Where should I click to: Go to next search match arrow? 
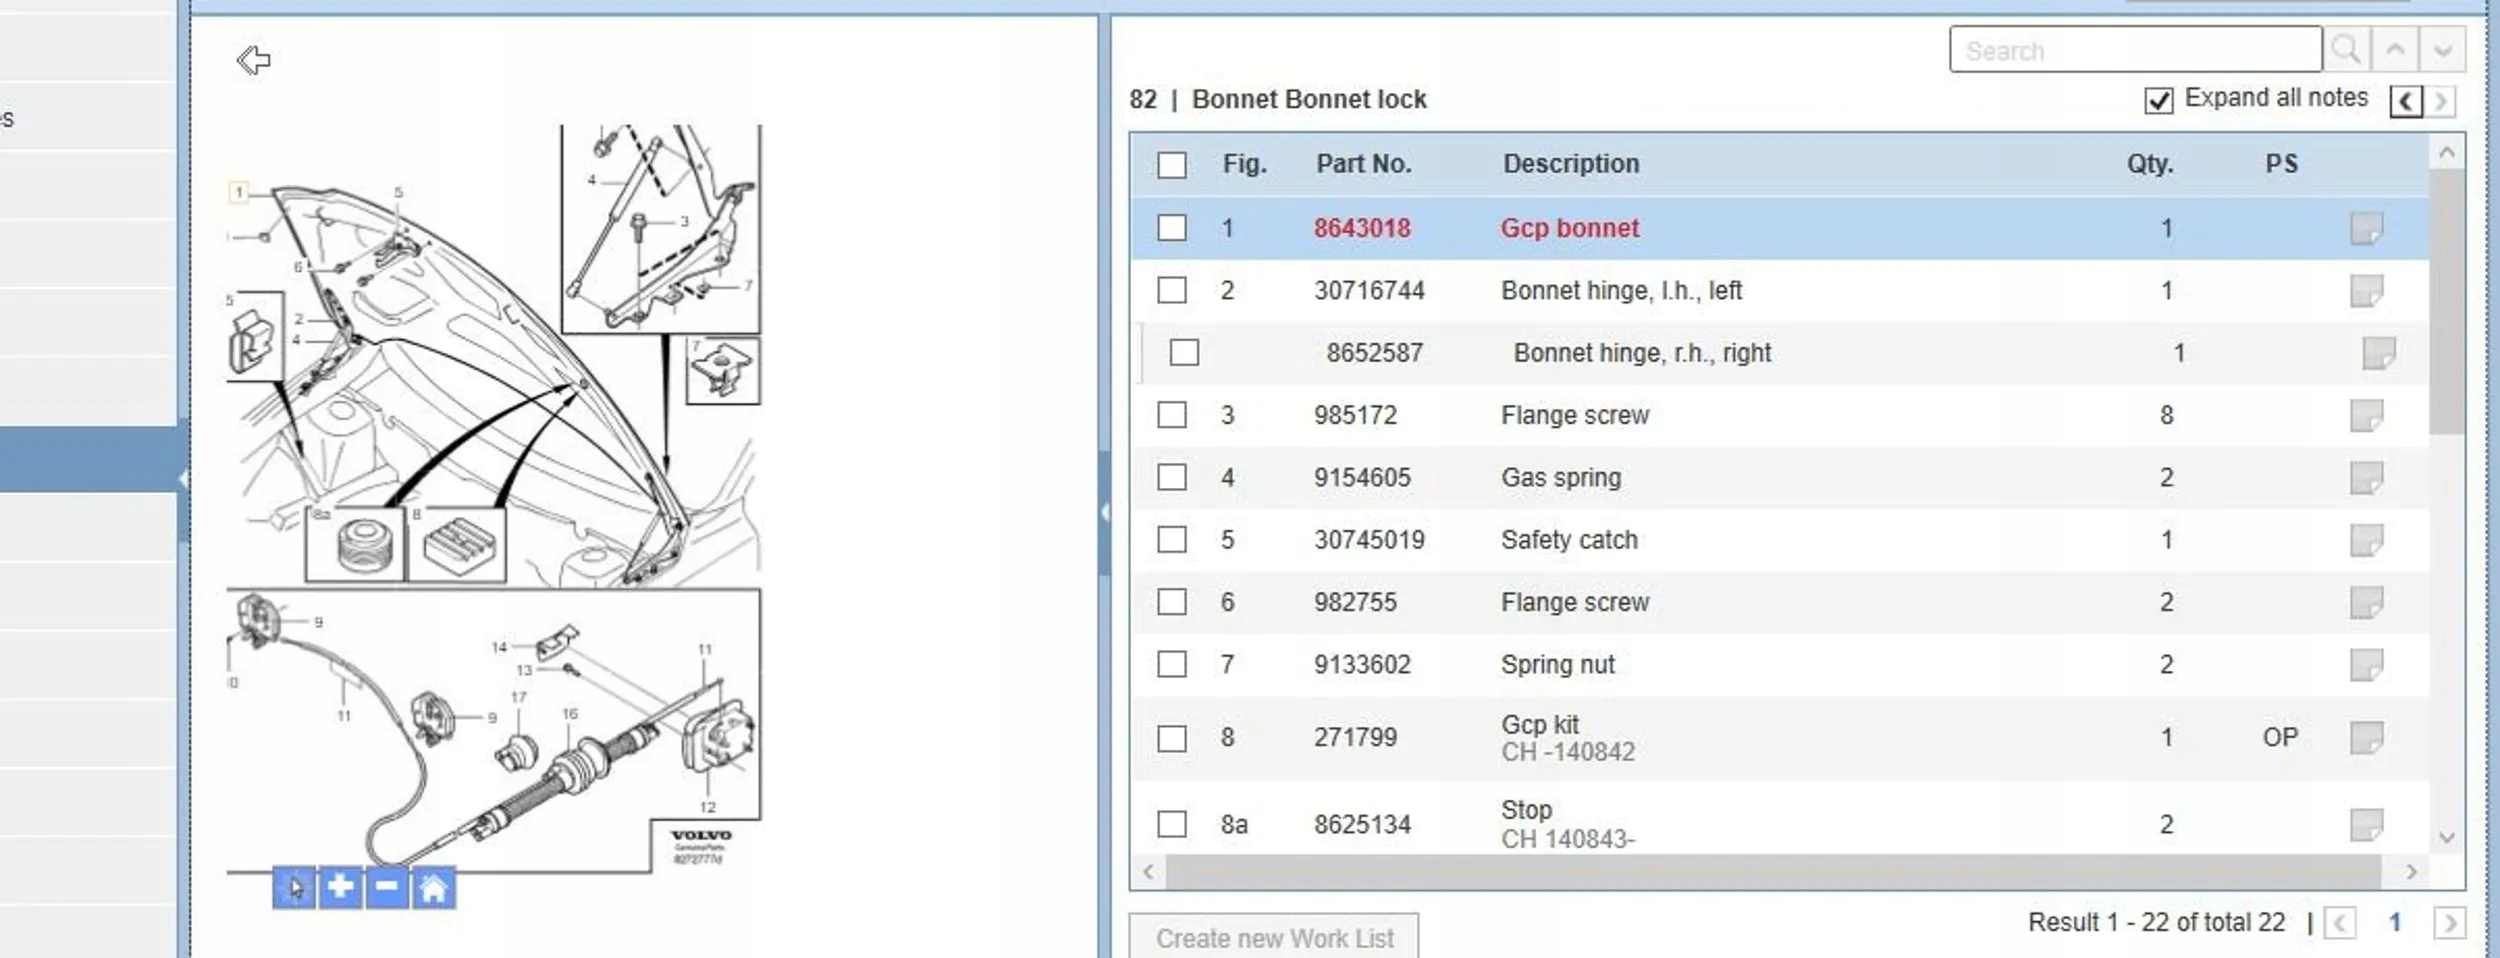[2442, 49]
